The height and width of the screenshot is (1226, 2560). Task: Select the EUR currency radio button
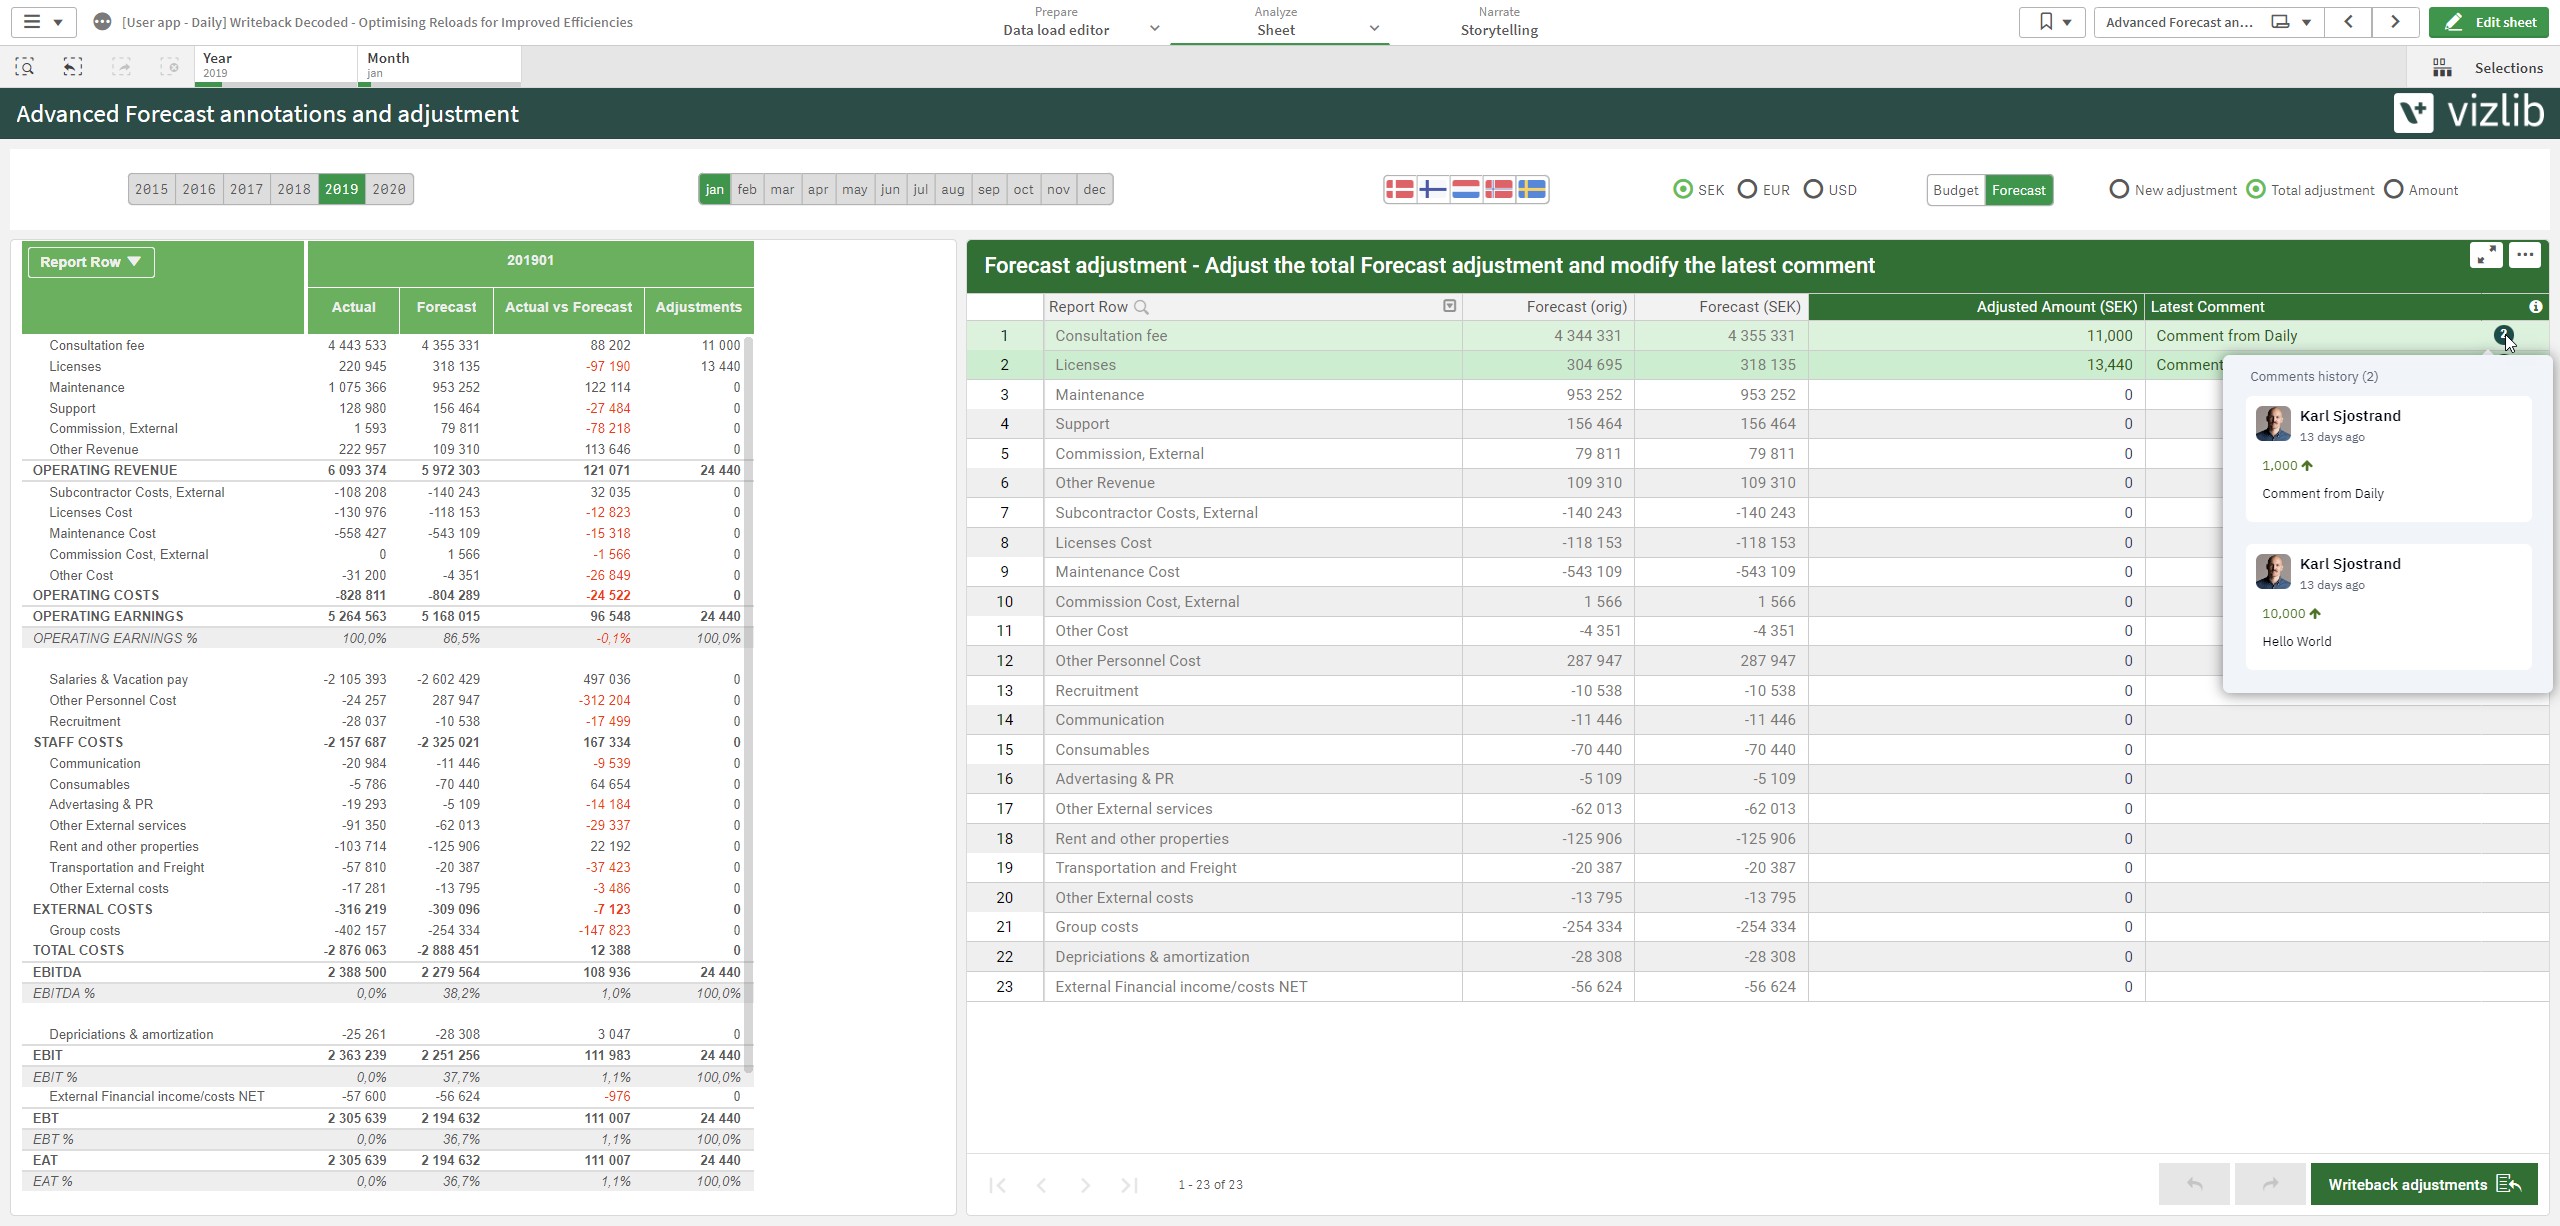tap(1747, 189)
